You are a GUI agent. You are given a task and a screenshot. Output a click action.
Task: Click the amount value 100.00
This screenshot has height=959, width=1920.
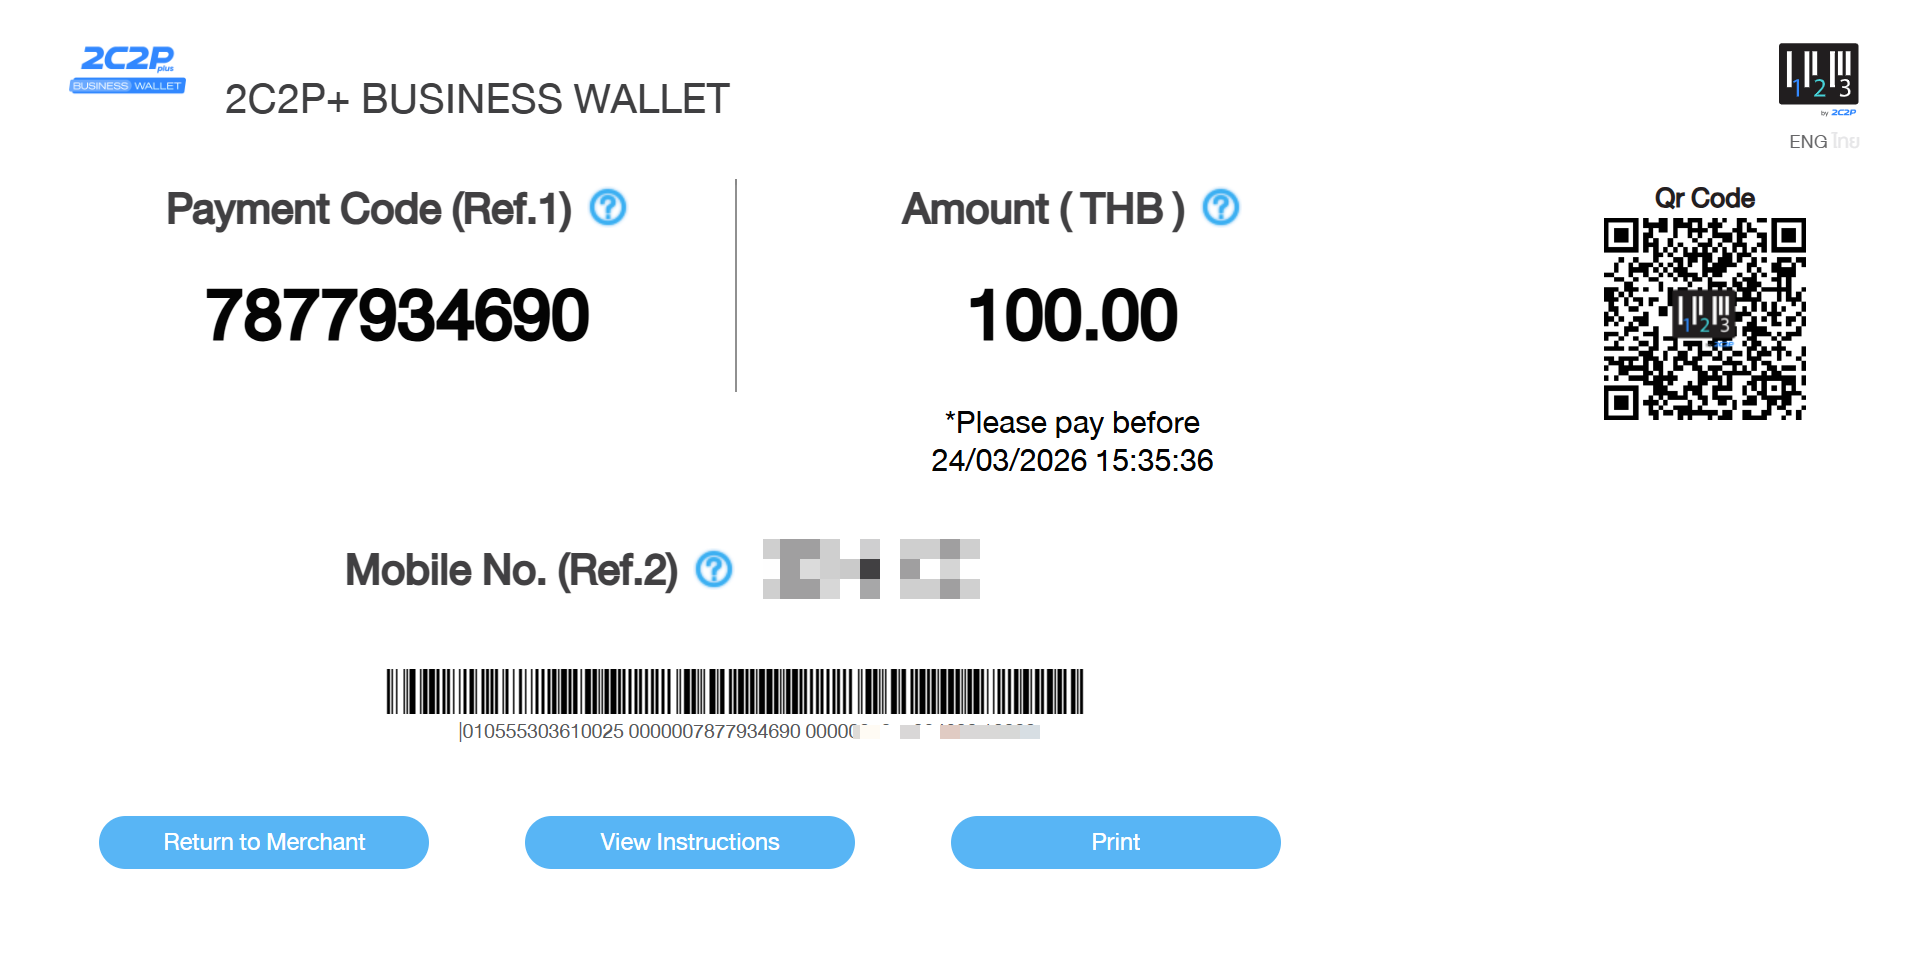point(1072,316)
